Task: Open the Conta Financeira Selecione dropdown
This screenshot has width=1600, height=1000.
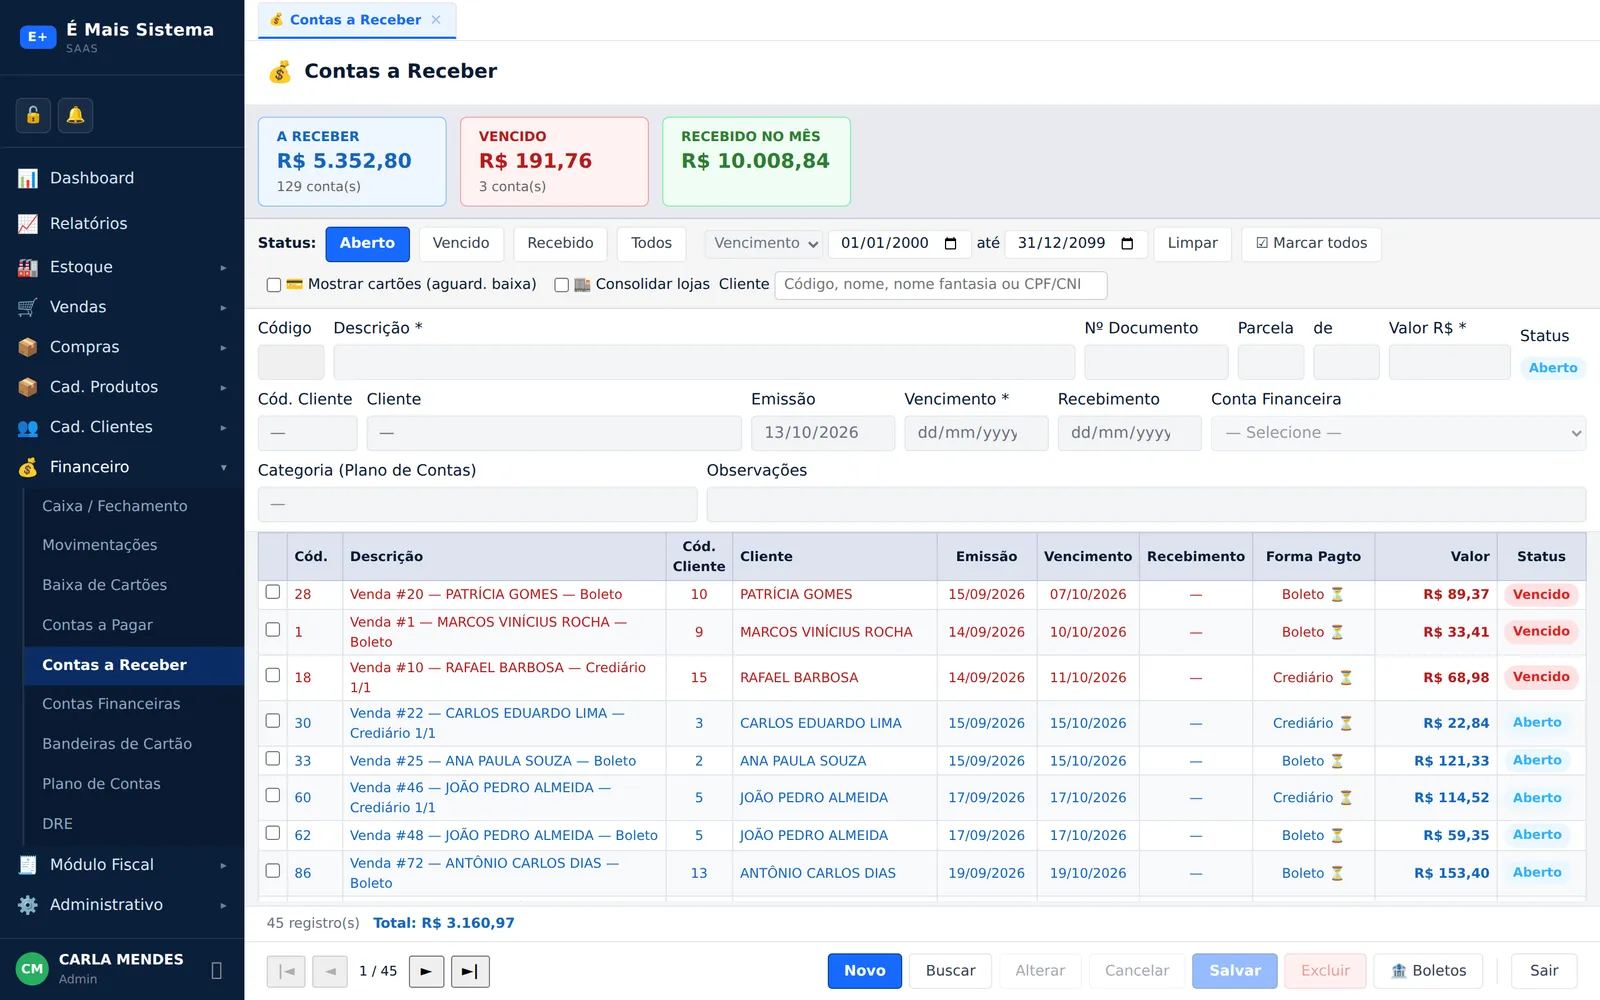Action: [x=1398, y=433]
